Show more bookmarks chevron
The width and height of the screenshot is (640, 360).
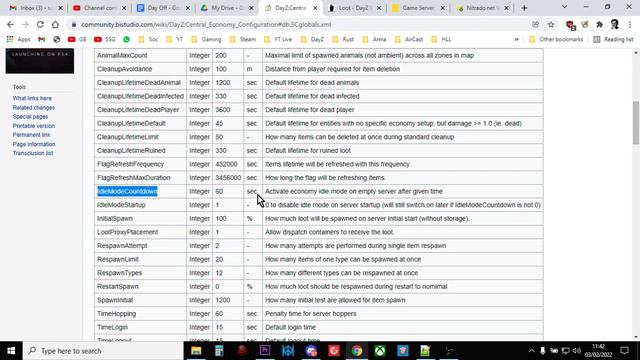[x=517, y=40]
